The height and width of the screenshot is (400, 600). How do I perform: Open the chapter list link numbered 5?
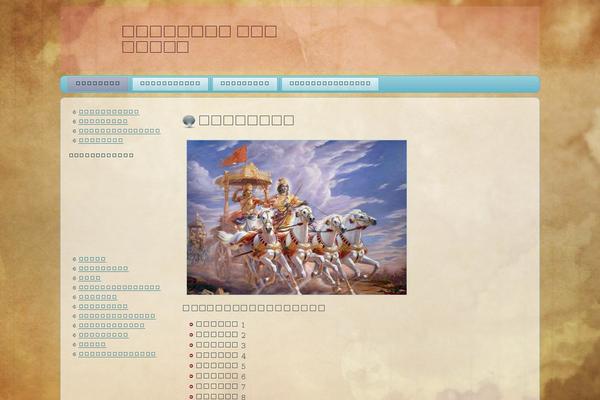pyautogui.click(x=221, y=366)
